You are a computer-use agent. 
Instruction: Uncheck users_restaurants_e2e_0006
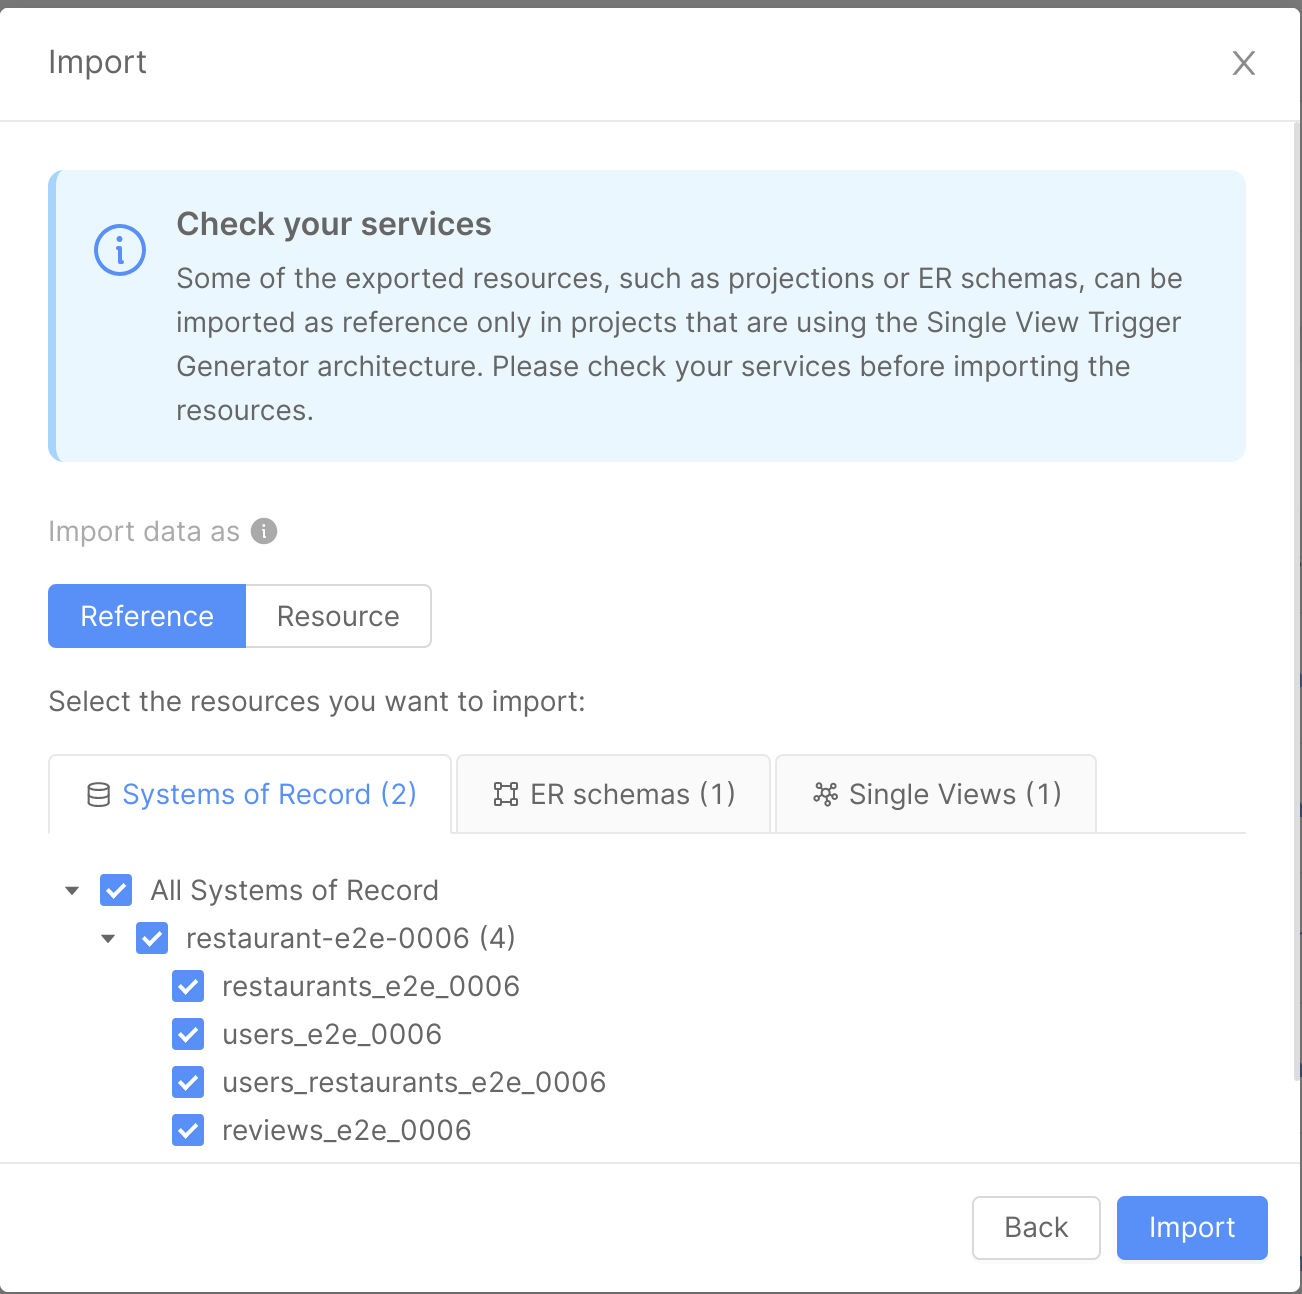[x=188, y=1082]
